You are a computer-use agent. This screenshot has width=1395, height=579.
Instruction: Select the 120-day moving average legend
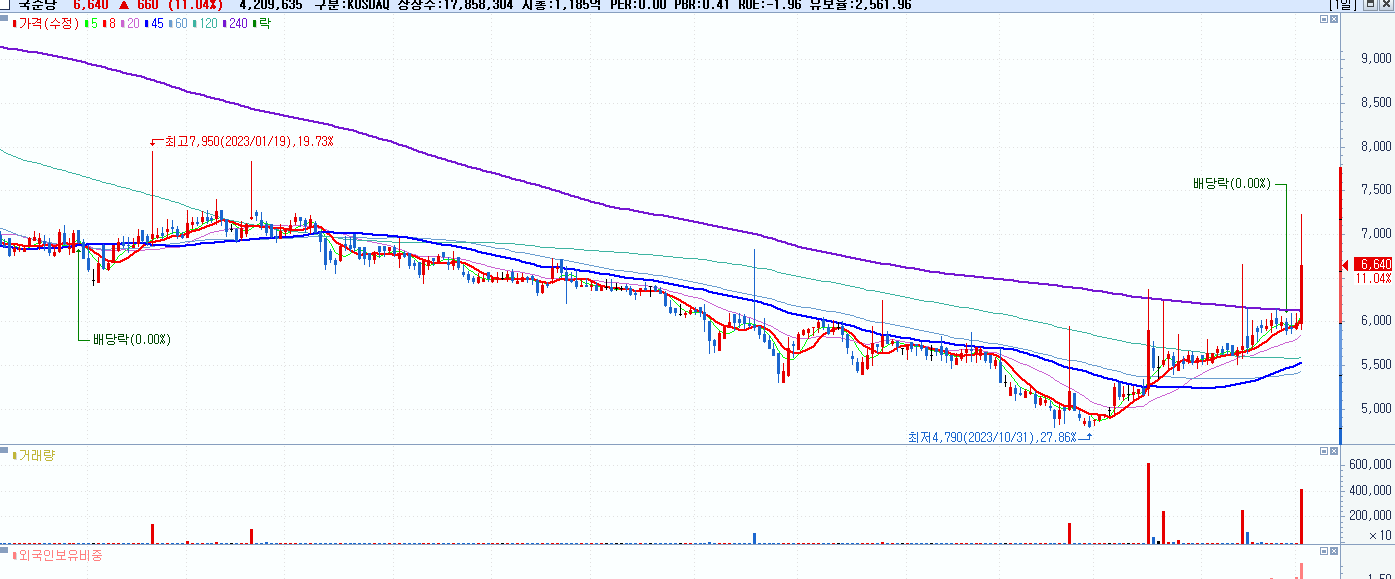[x=207, y=22]
